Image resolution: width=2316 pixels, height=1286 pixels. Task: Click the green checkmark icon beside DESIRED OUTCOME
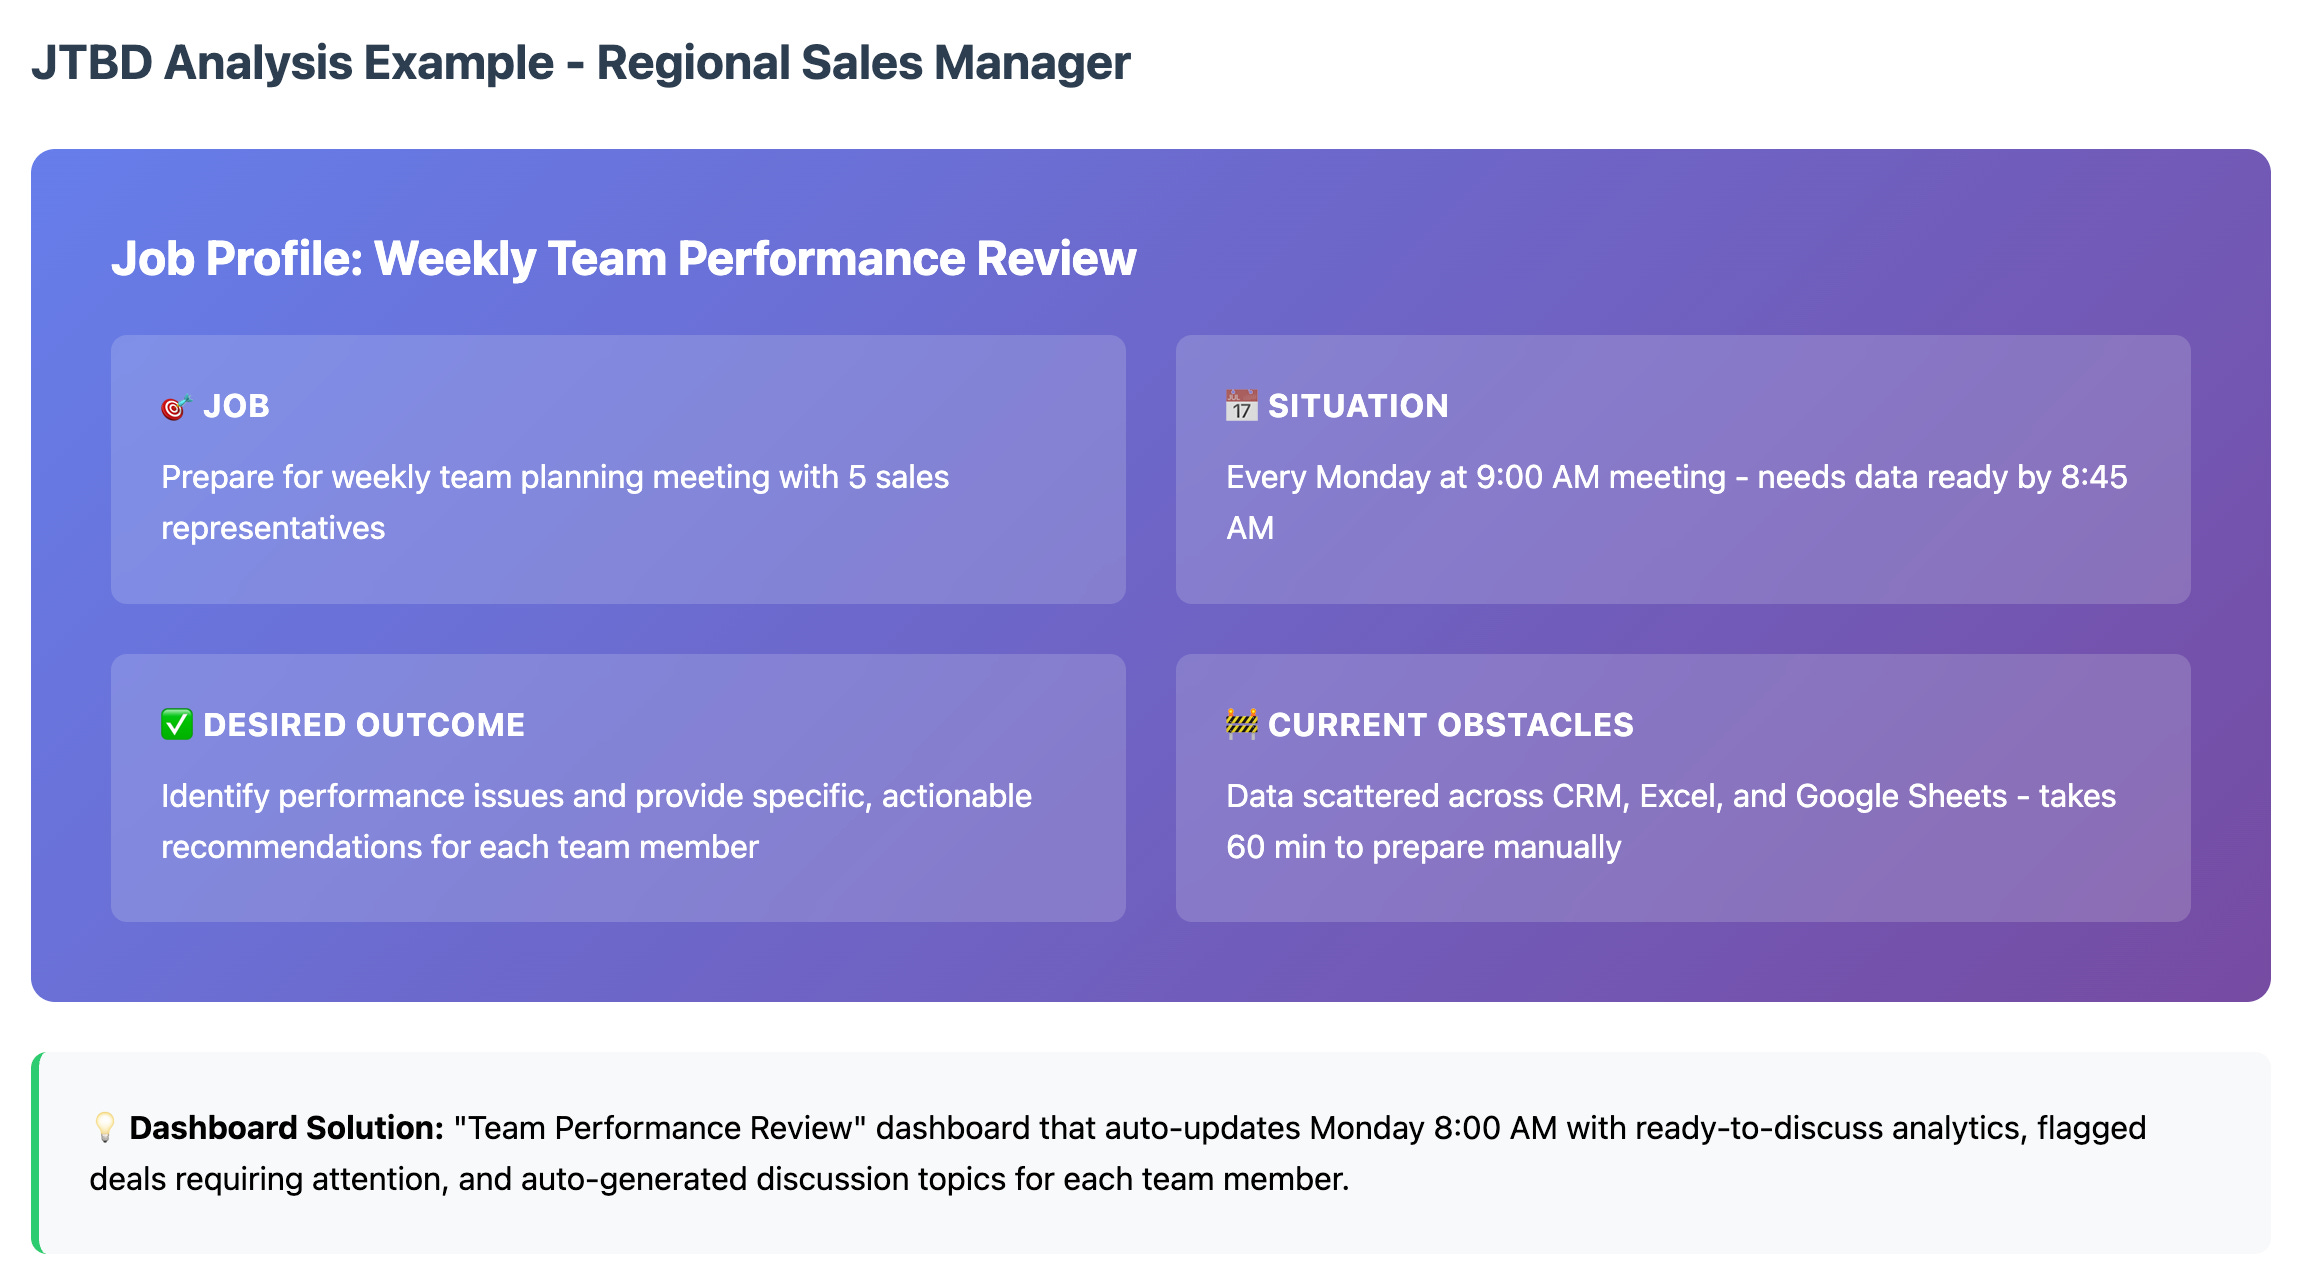point(177,725)
